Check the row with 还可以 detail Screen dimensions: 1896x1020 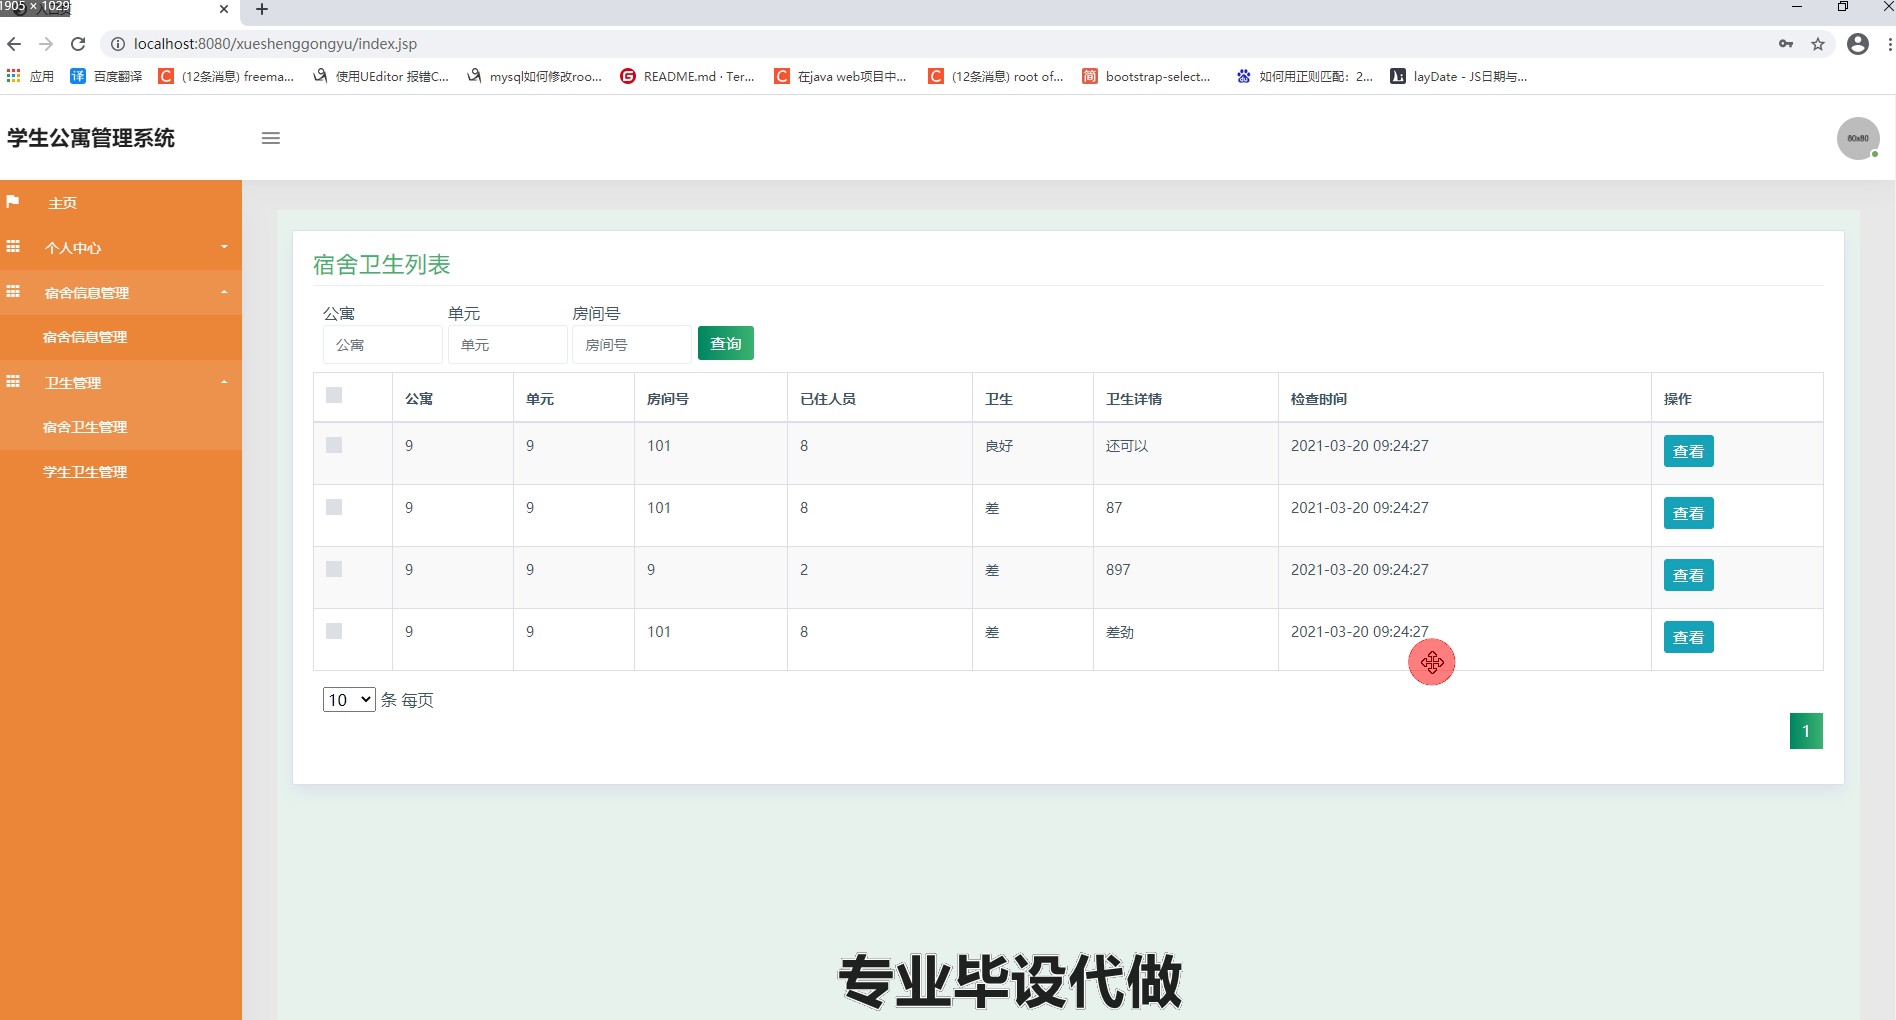(334, 445)
